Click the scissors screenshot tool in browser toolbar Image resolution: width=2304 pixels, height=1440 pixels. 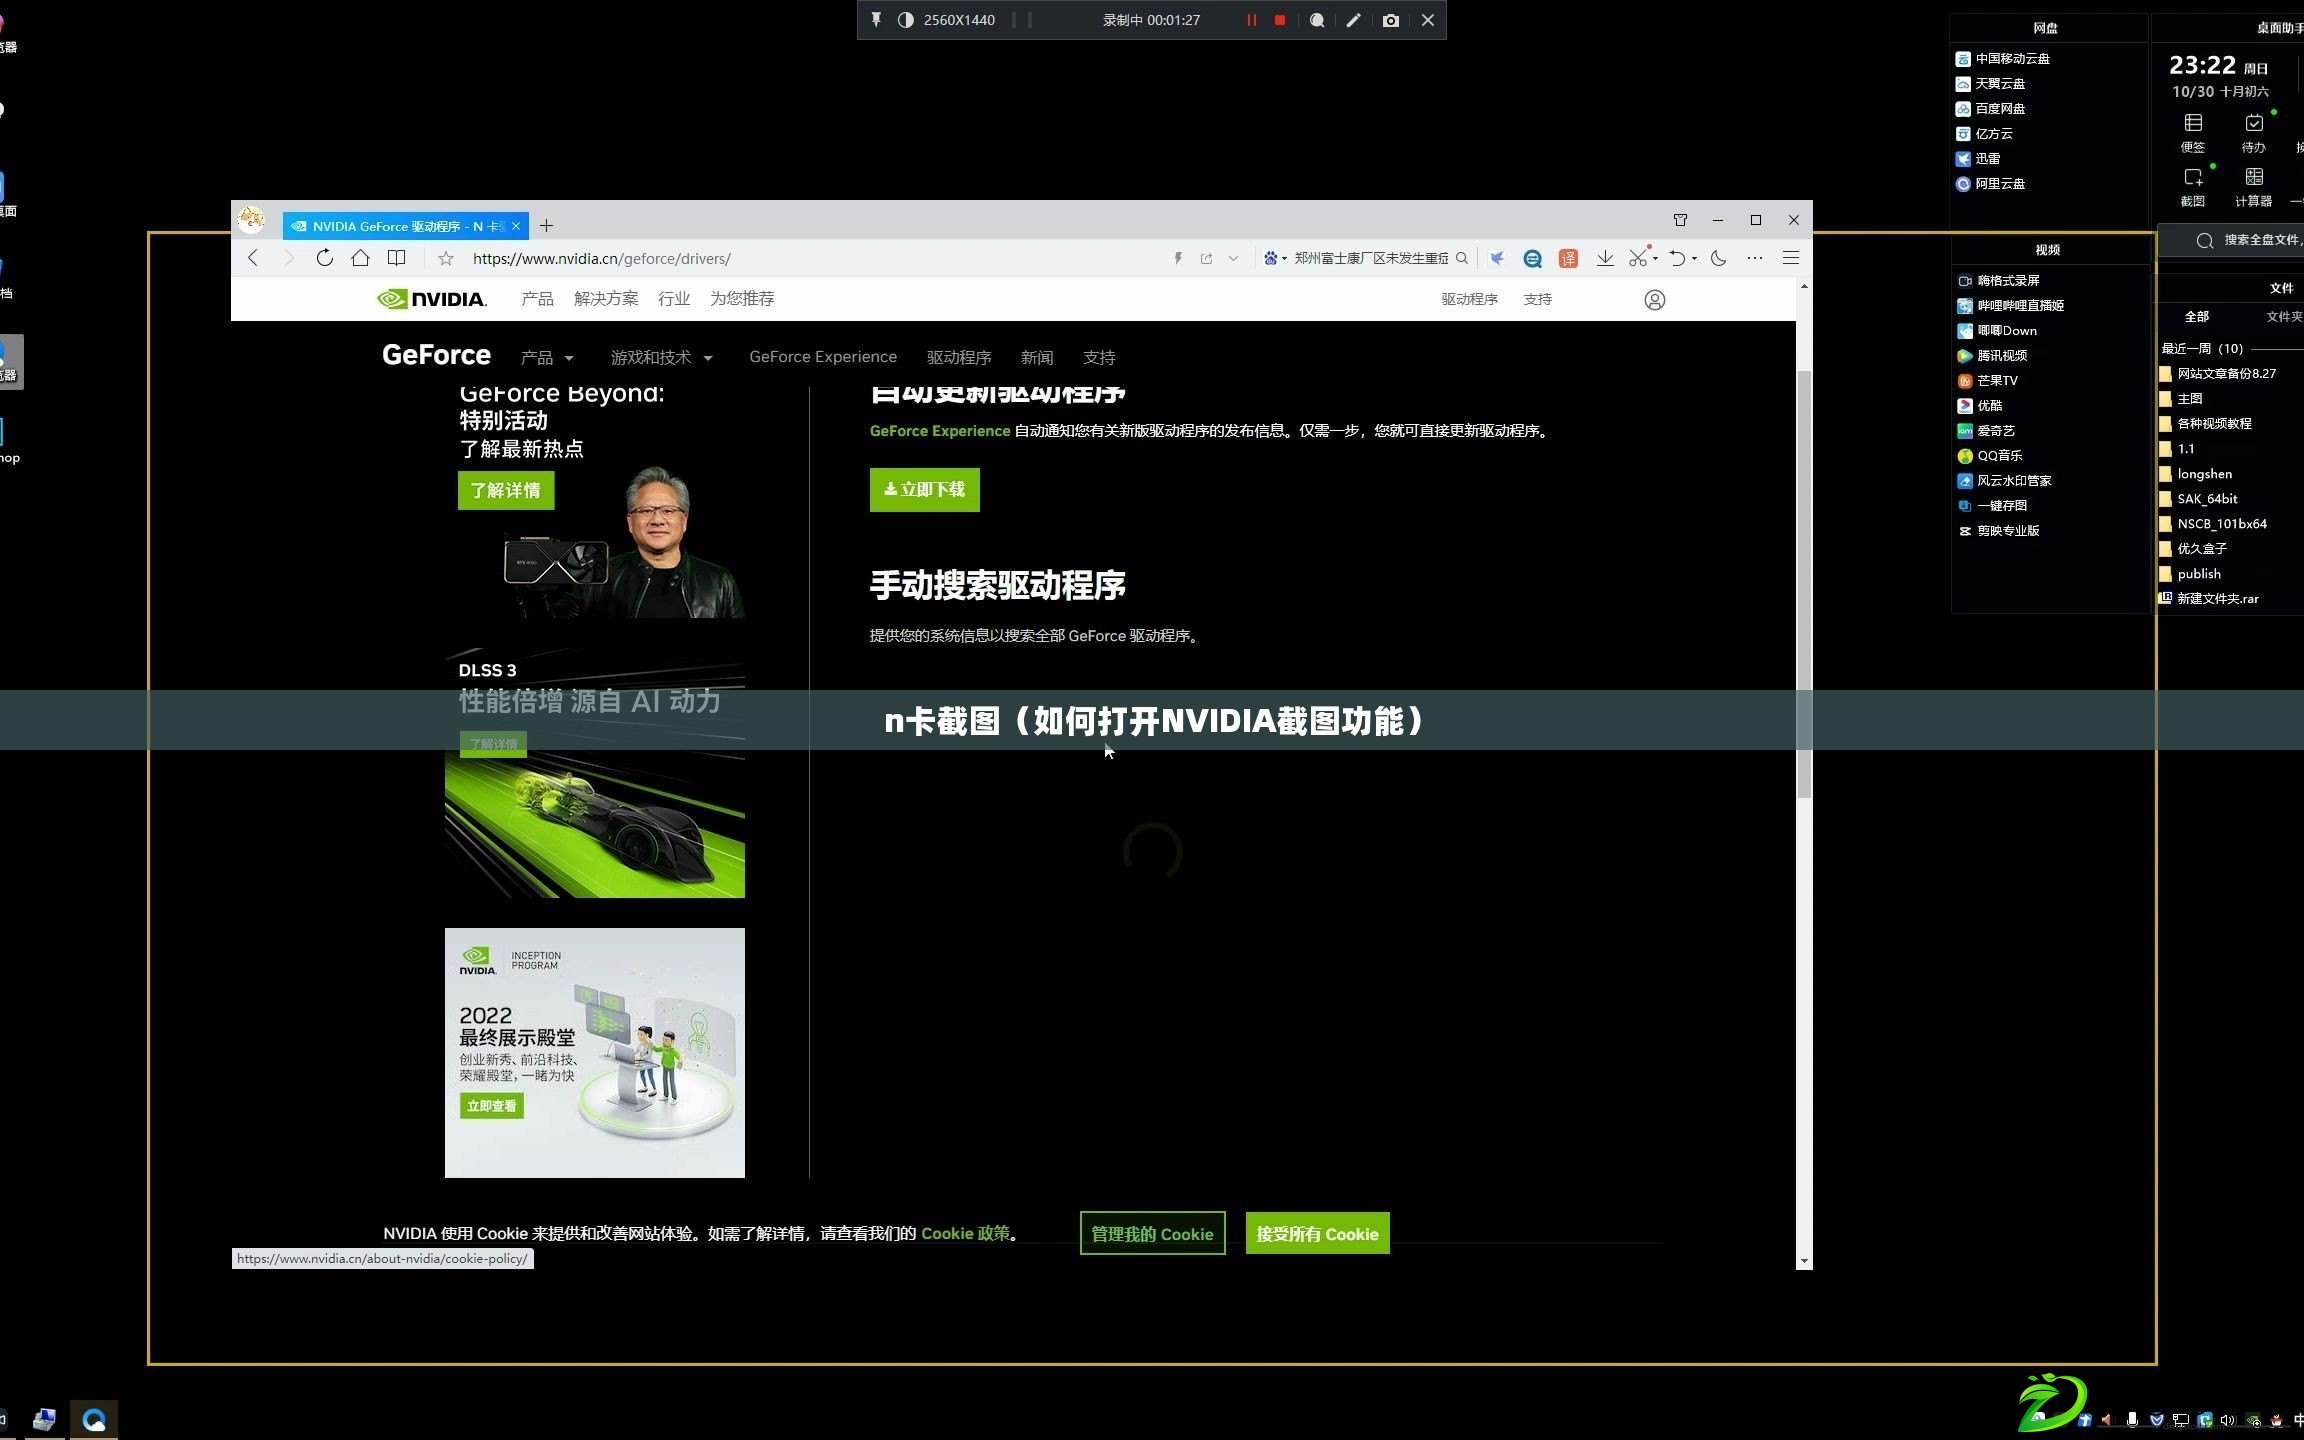tap(1637, 258)
